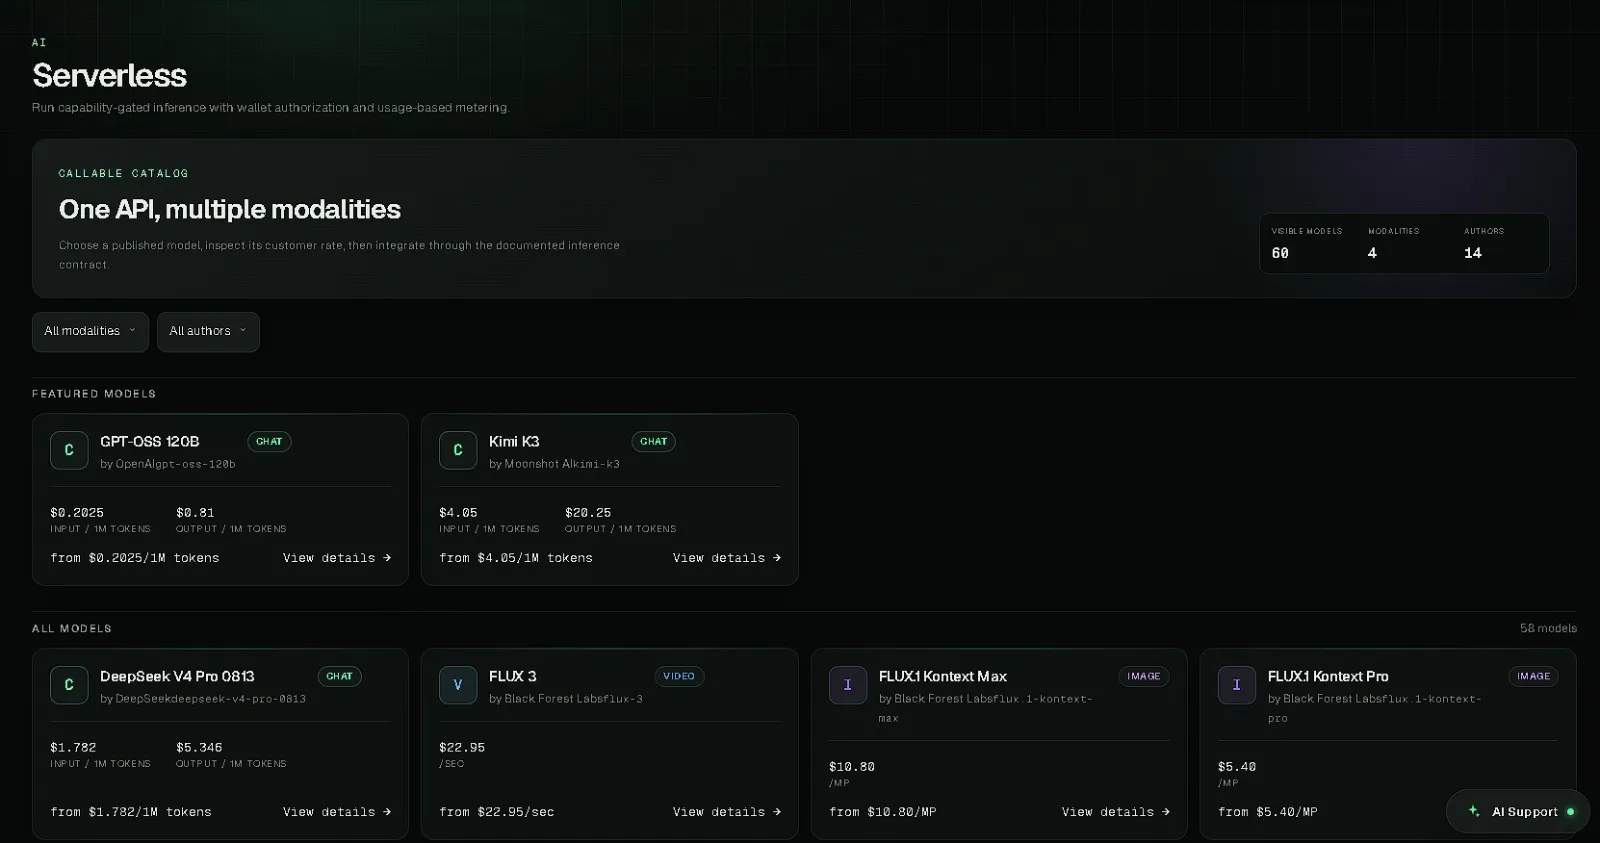Open the All modalities dropdown

(90, 332)
